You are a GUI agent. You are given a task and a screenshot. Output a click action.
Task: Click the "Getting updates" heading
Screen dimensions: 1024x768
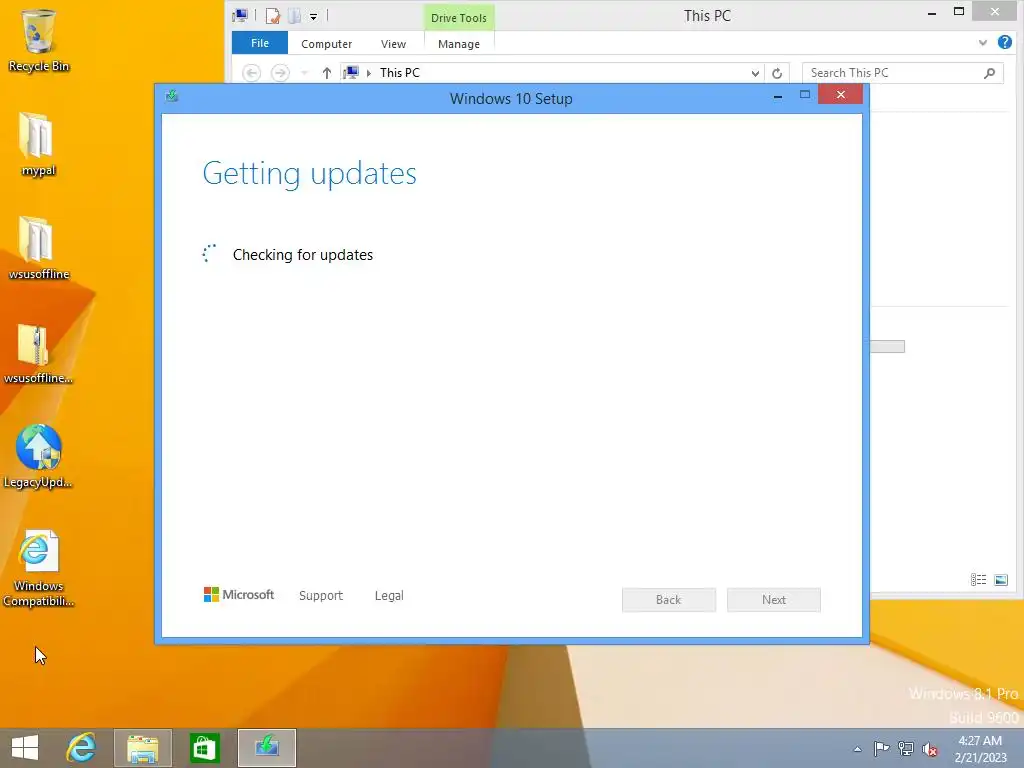coord(310,174)
